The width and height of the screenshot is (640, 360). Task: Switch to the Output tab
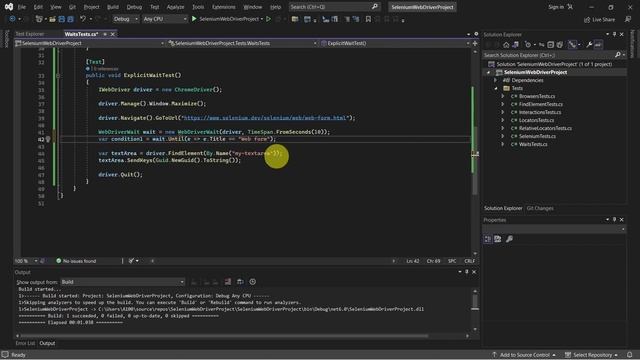[47, 343]
